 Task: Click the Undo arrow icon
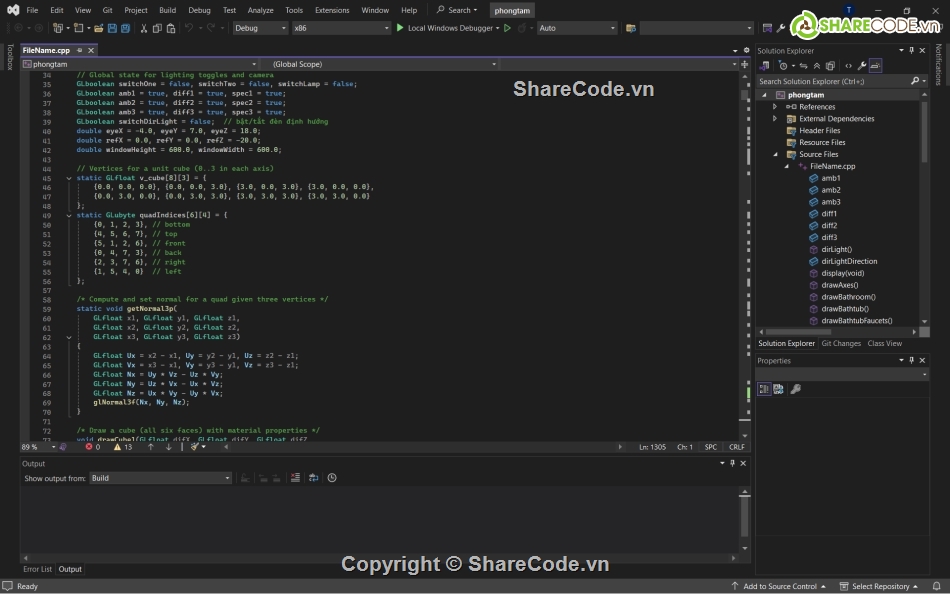click(x=188, y=28)
